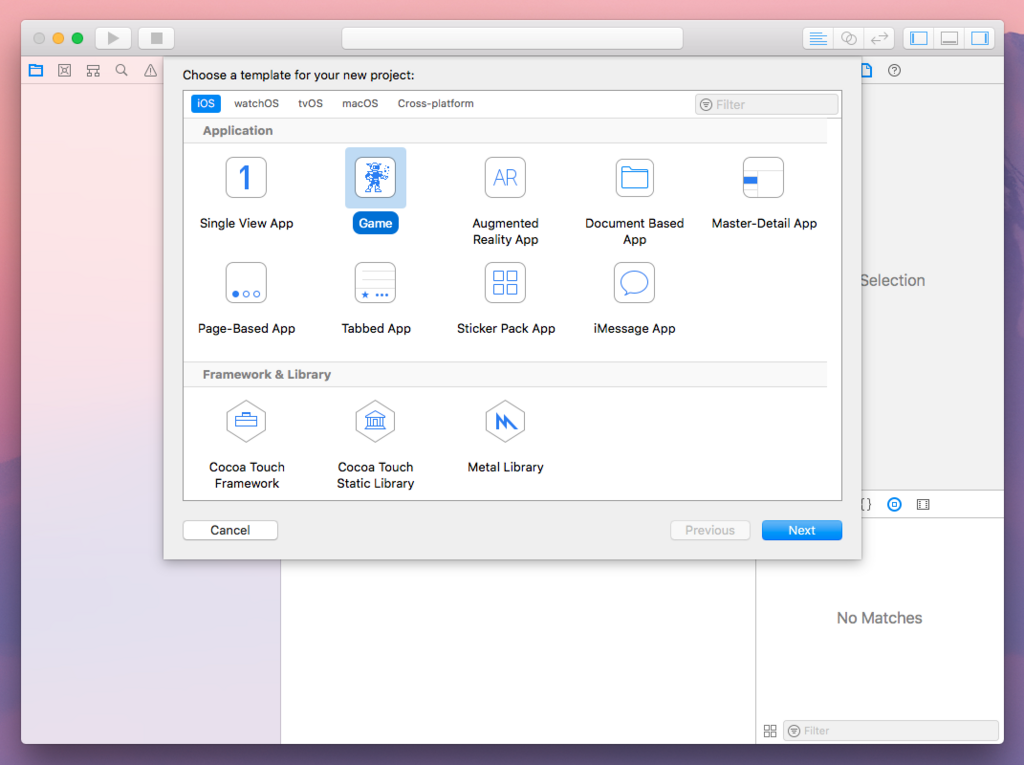
Task: Click the template Filter search field
Action: click(767, 105)
